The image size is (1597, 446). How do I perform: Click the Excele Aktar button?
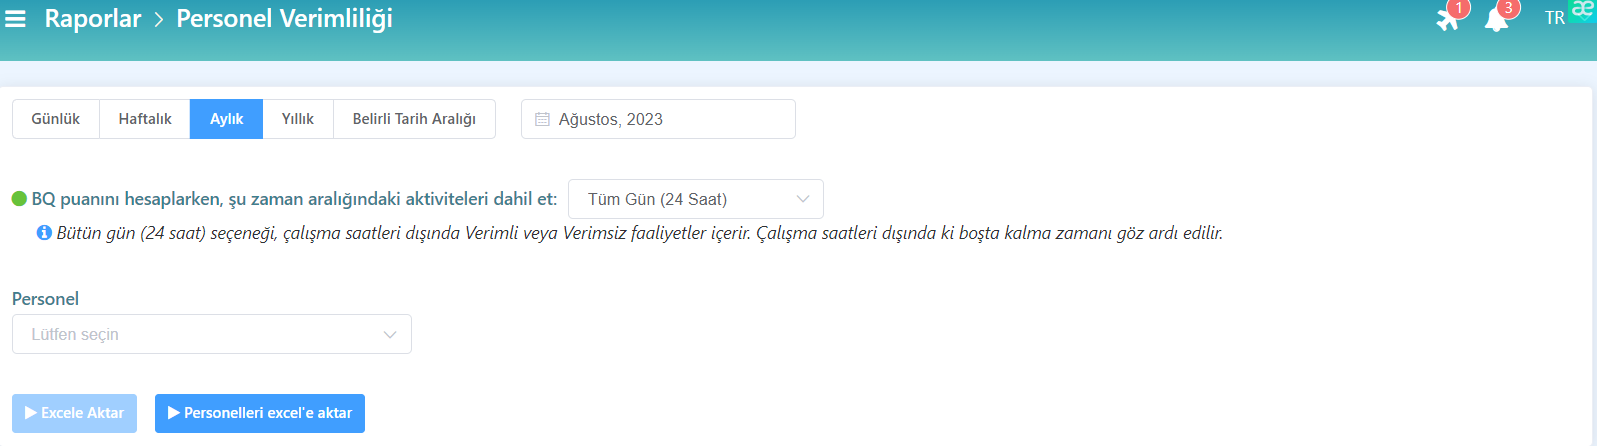(74, 413)
